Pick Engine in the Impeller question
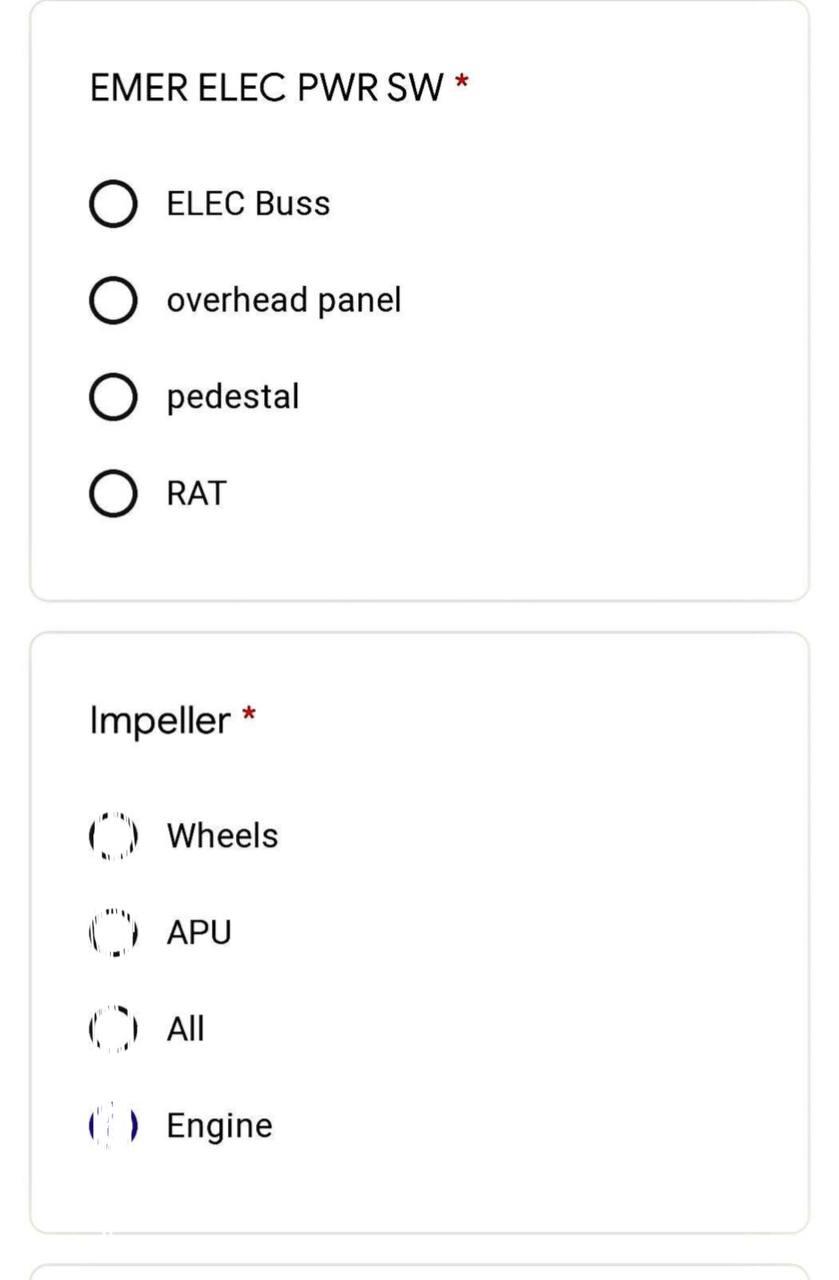Image resolution: width=839 pixels, height=1280 pixels. pyautogui.click(x=113, y=1124)
